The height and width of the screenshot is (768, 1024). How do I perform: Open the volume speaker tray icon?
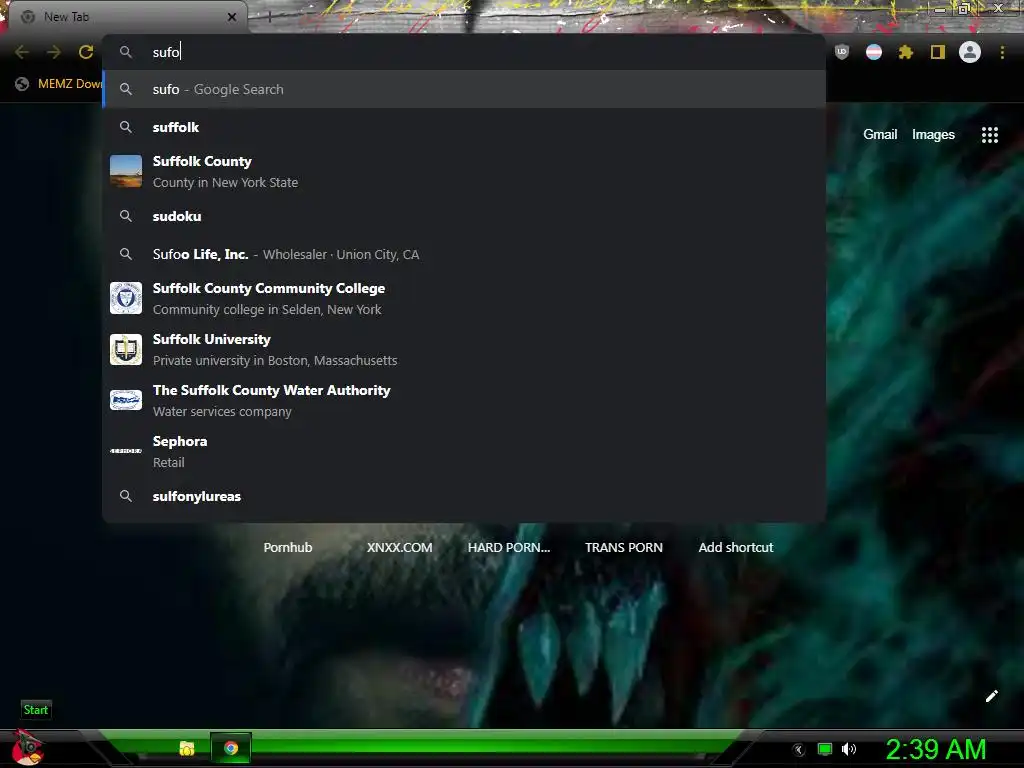849,749
